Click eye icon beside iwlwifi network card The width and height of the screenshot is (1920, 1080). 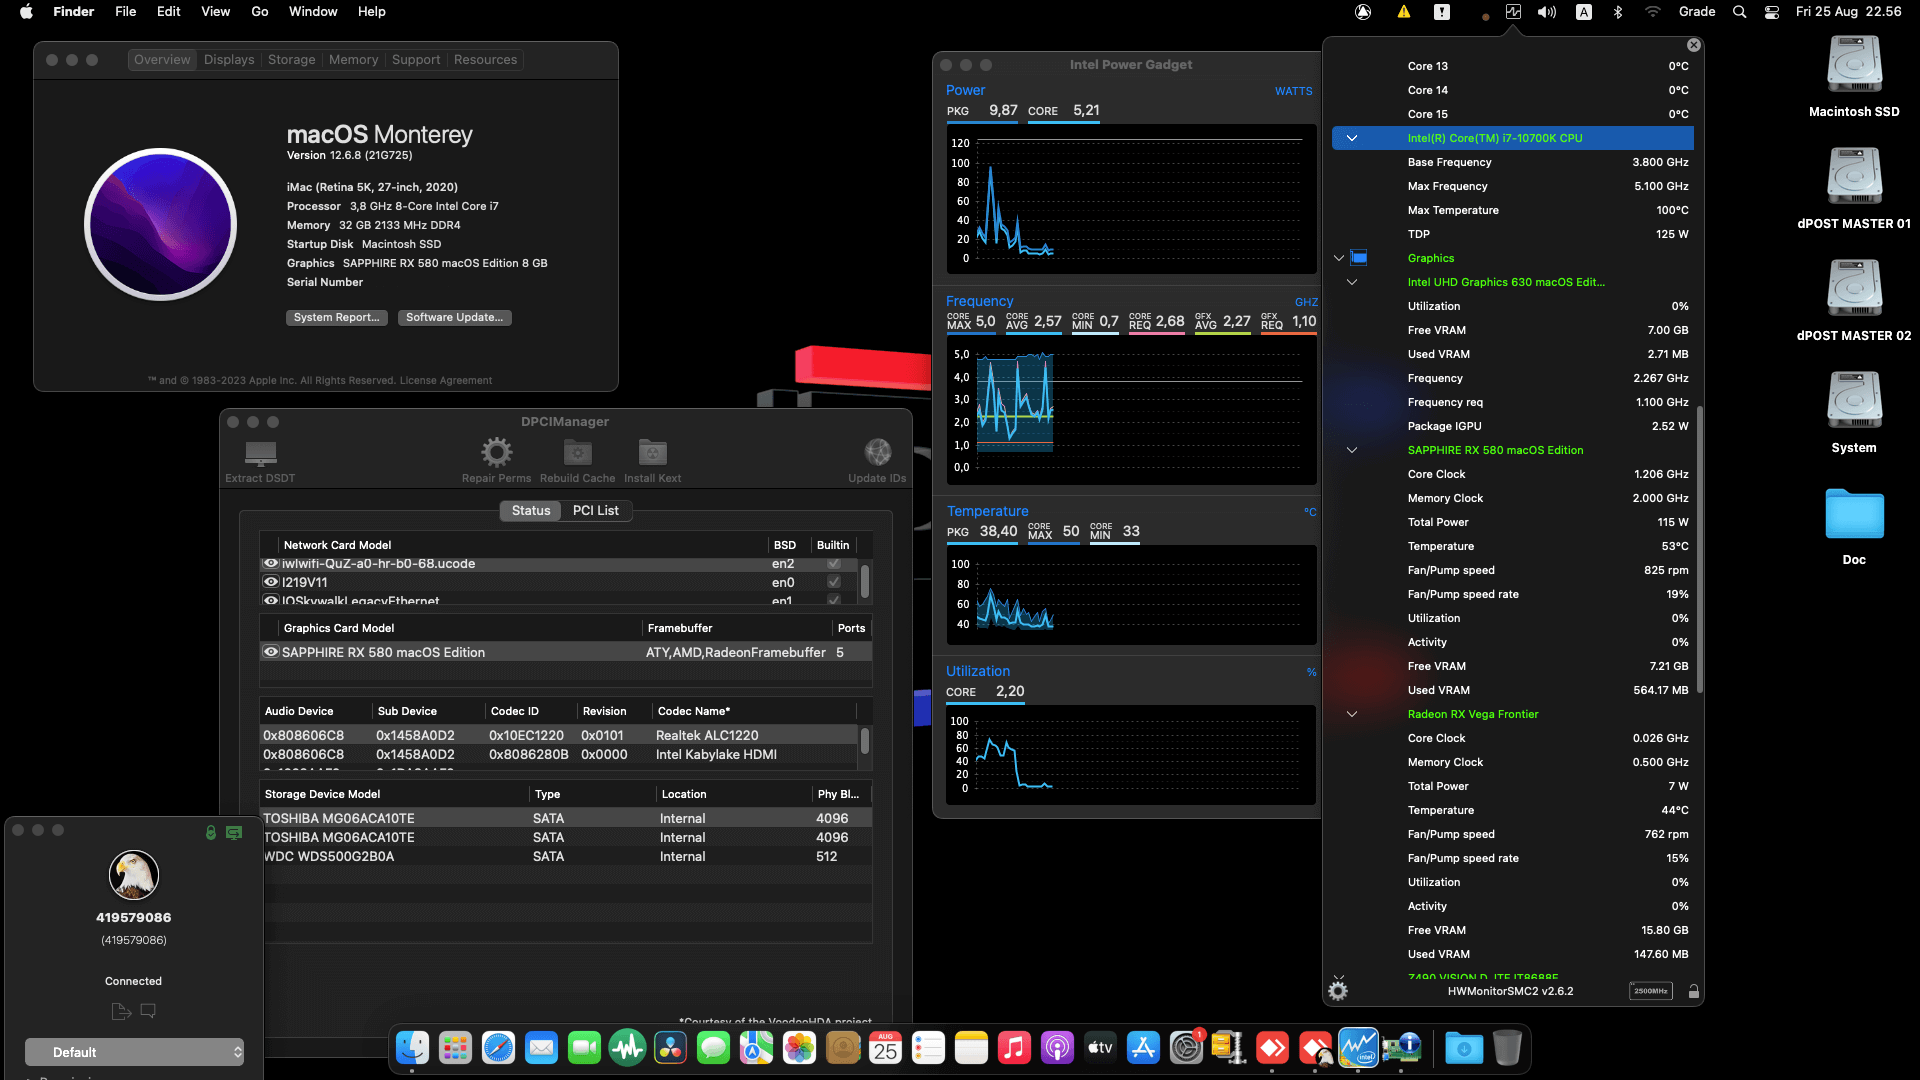pyautogui.click(x=270, y=563)
